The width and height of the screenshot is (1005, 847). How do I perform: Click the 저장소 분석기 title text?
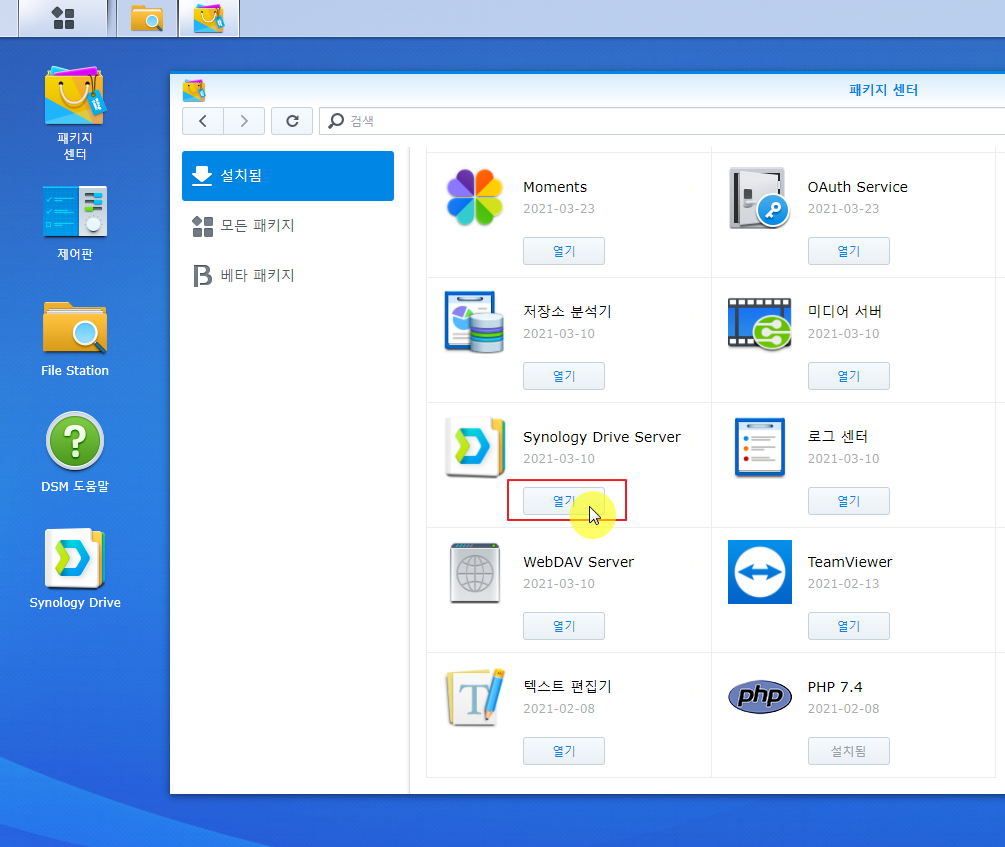(x=567, y=312)
